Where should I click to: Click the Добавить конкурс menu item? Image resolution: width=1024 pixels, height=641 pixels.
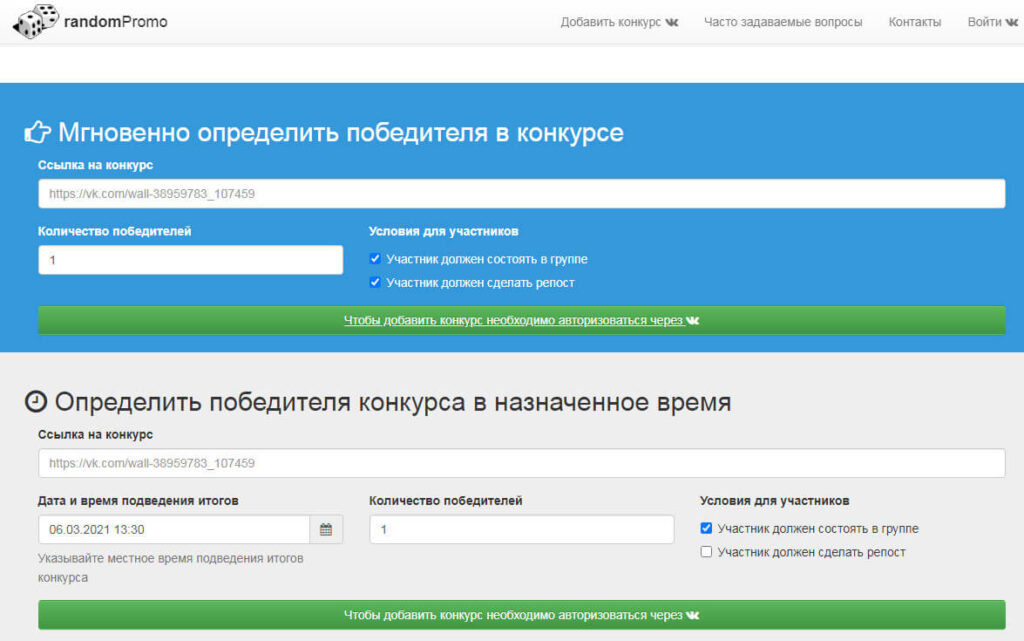click(611, 22)
